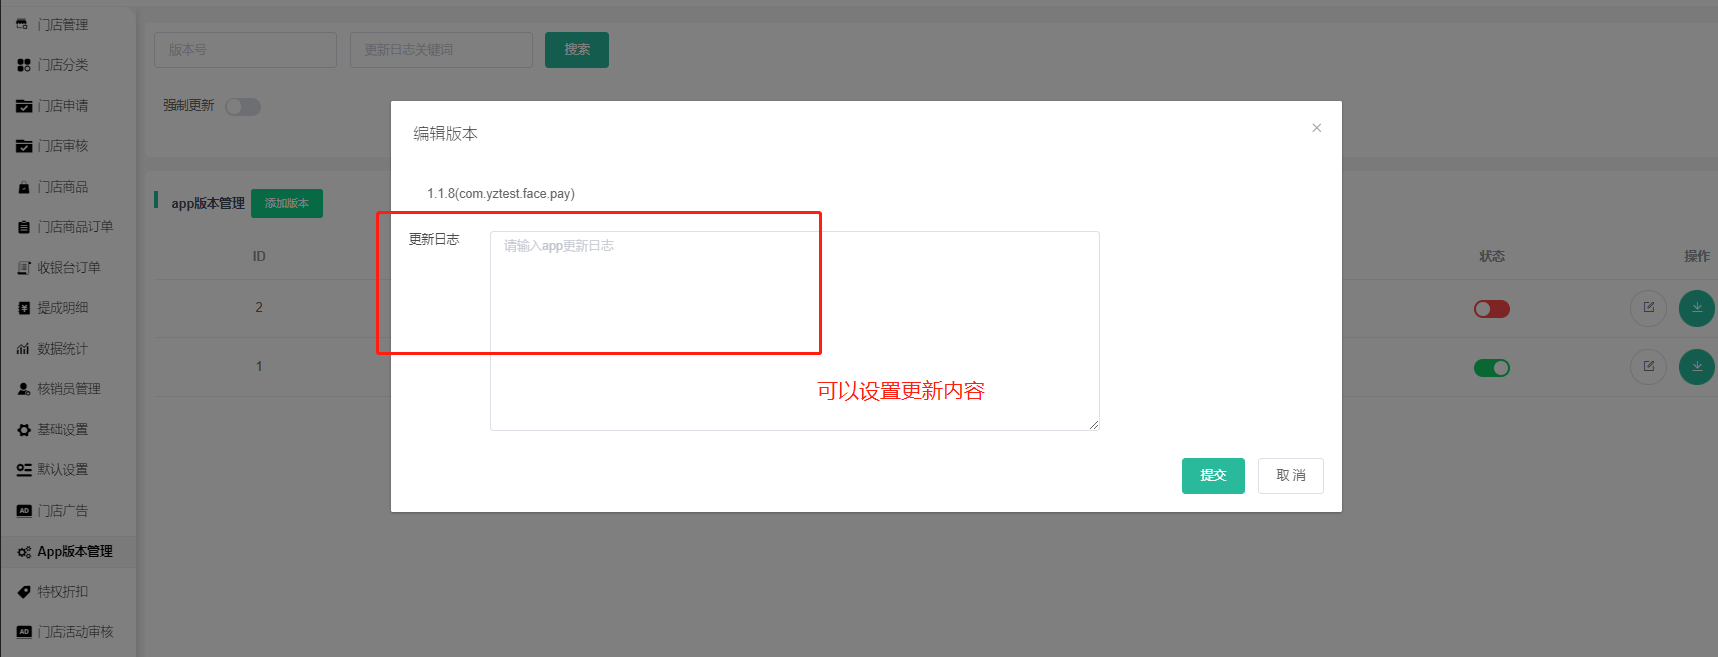1718x657 pixels.
Task: Click edit icon for version ID 1
Action: (x=1648, y=367)
